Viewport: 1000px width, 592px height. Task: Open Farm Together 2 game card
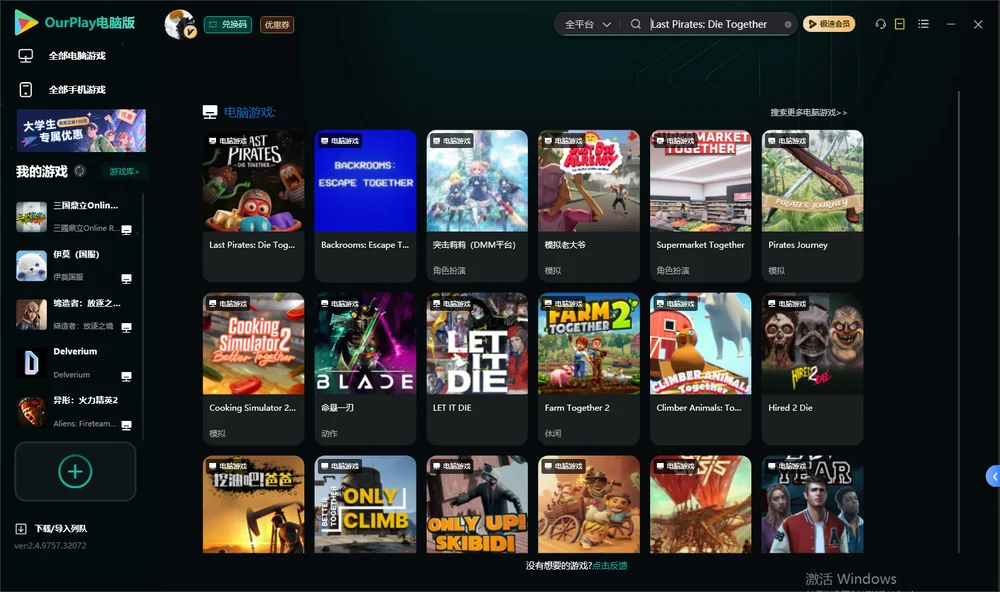pyautogui.click(x=589, y=369)
